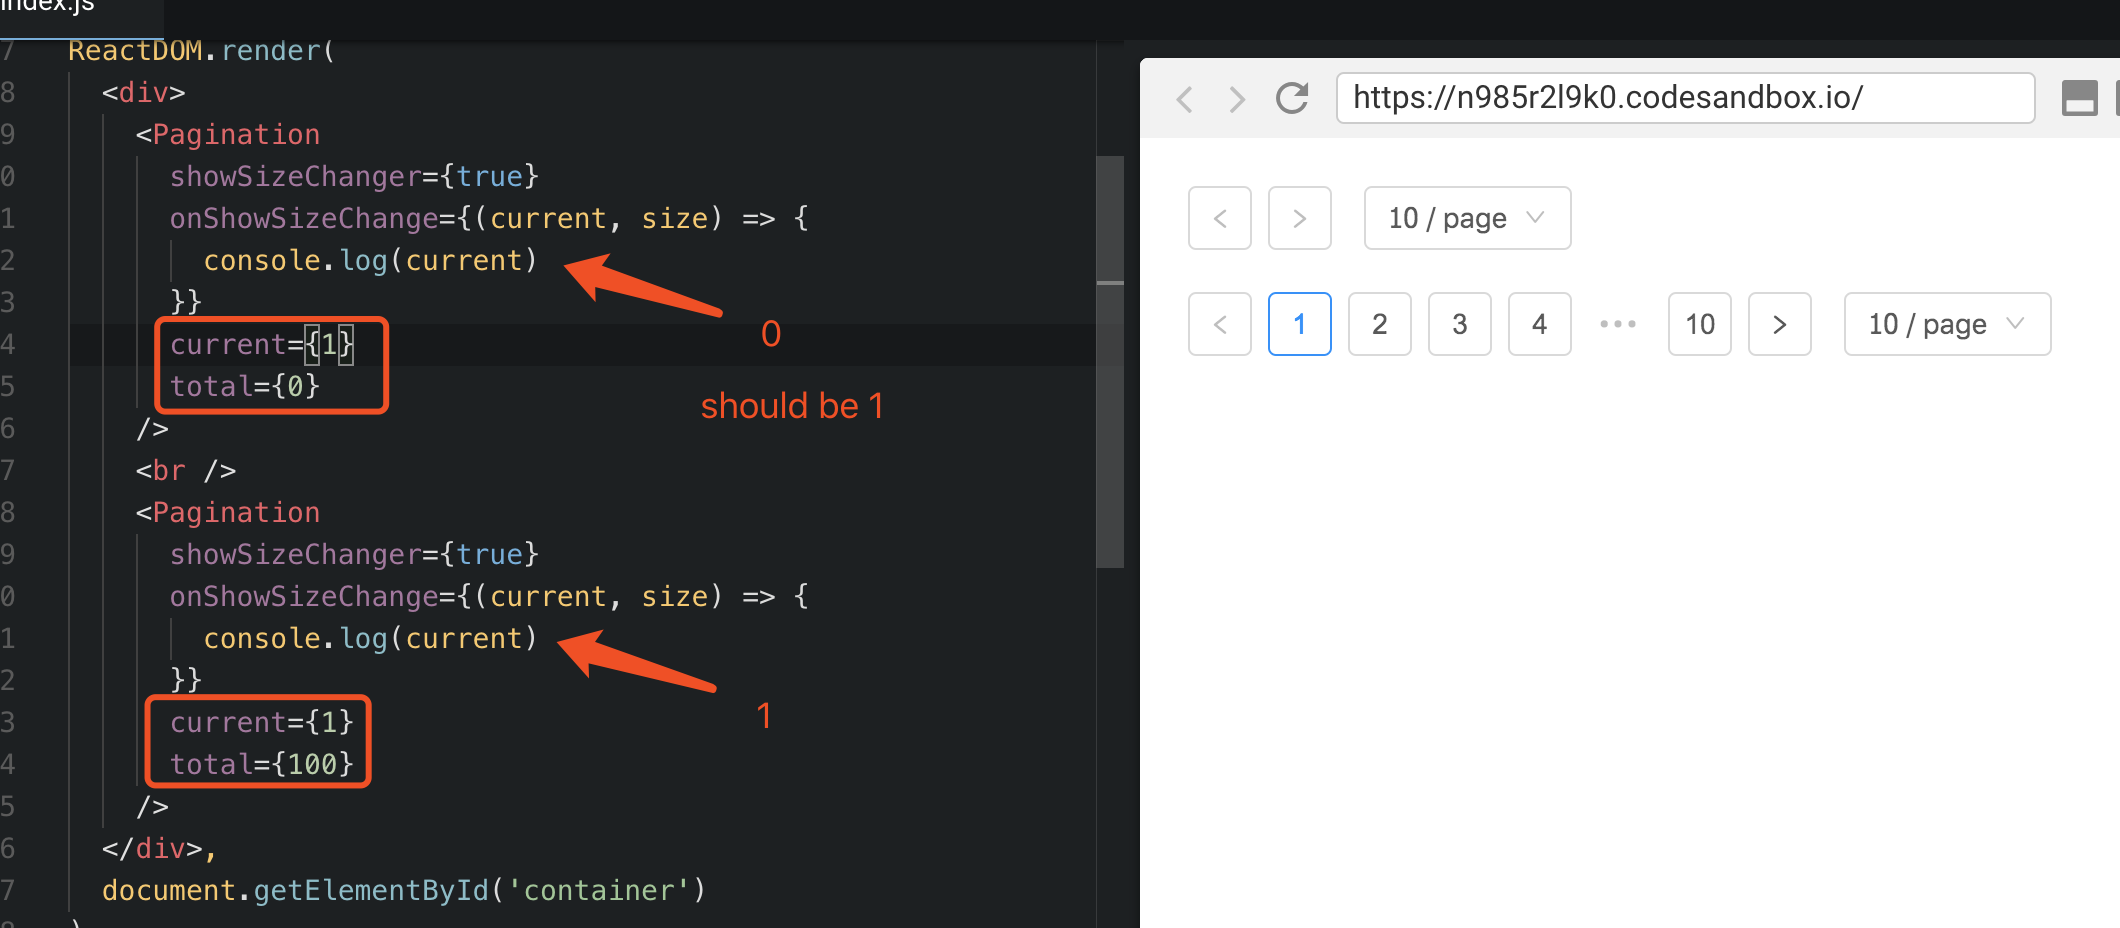Screen dimensions: 2120x928
Task: Select page 3 in the pagination
Action: (1459, 324)
